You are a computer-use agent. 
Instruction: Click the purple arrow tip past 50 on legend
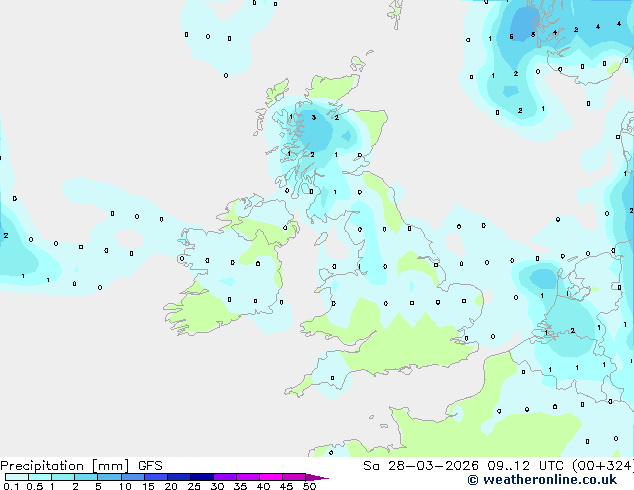coord(317,477)
